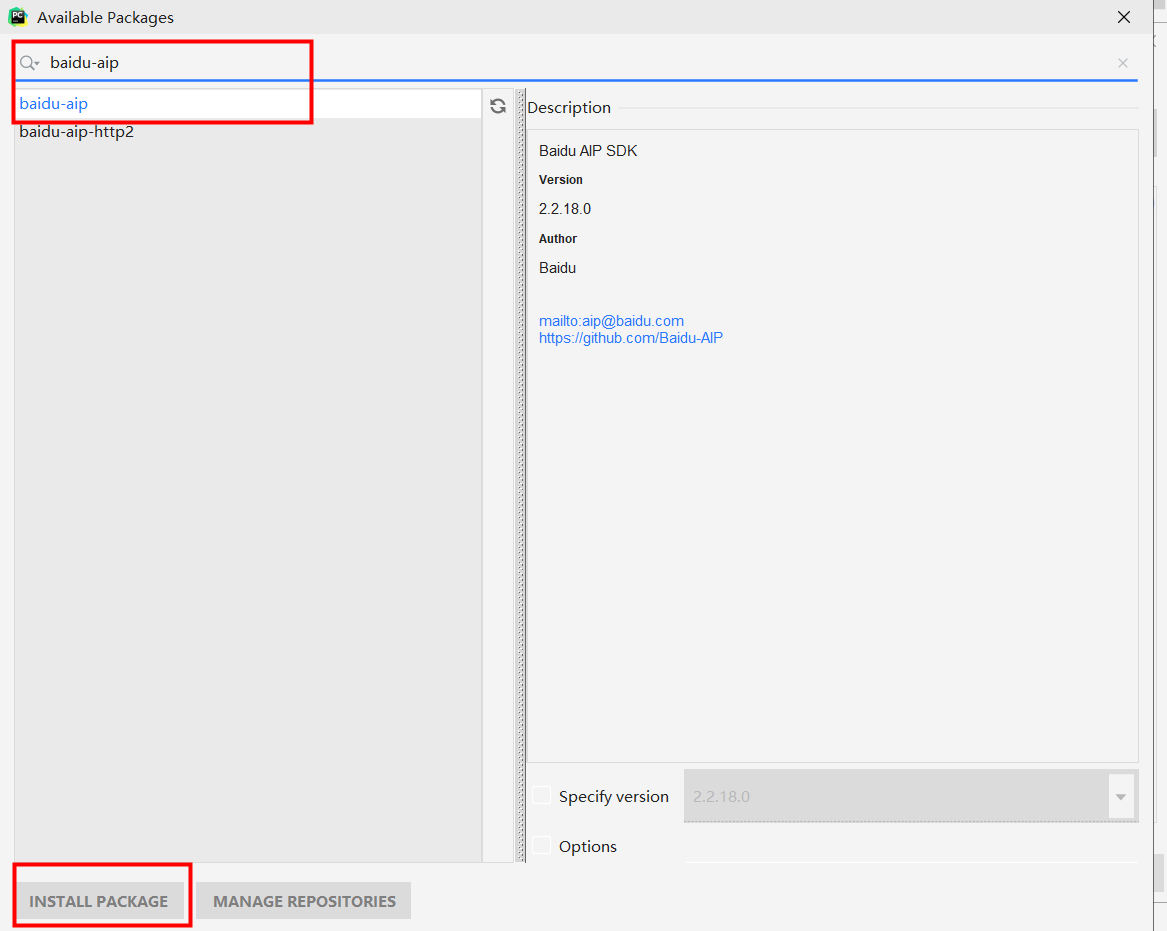Screen dimensions: 1167x931
Task: Reload the package list
Action: (498, 106)
